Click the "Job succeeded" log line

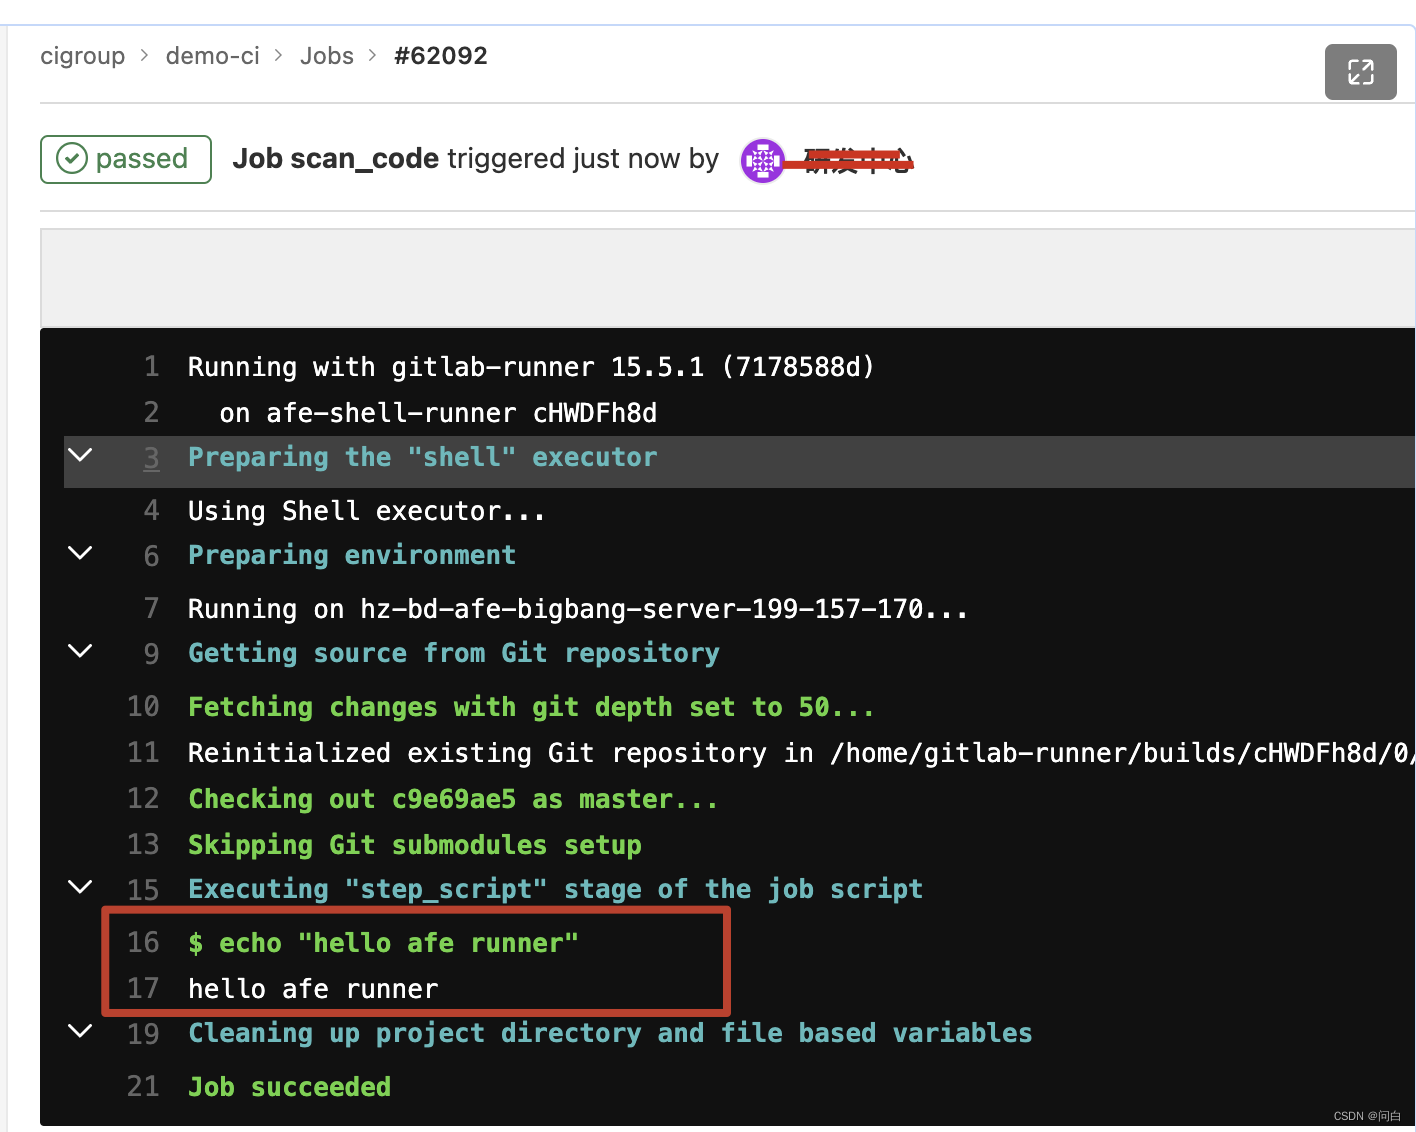click(290, 1087)
